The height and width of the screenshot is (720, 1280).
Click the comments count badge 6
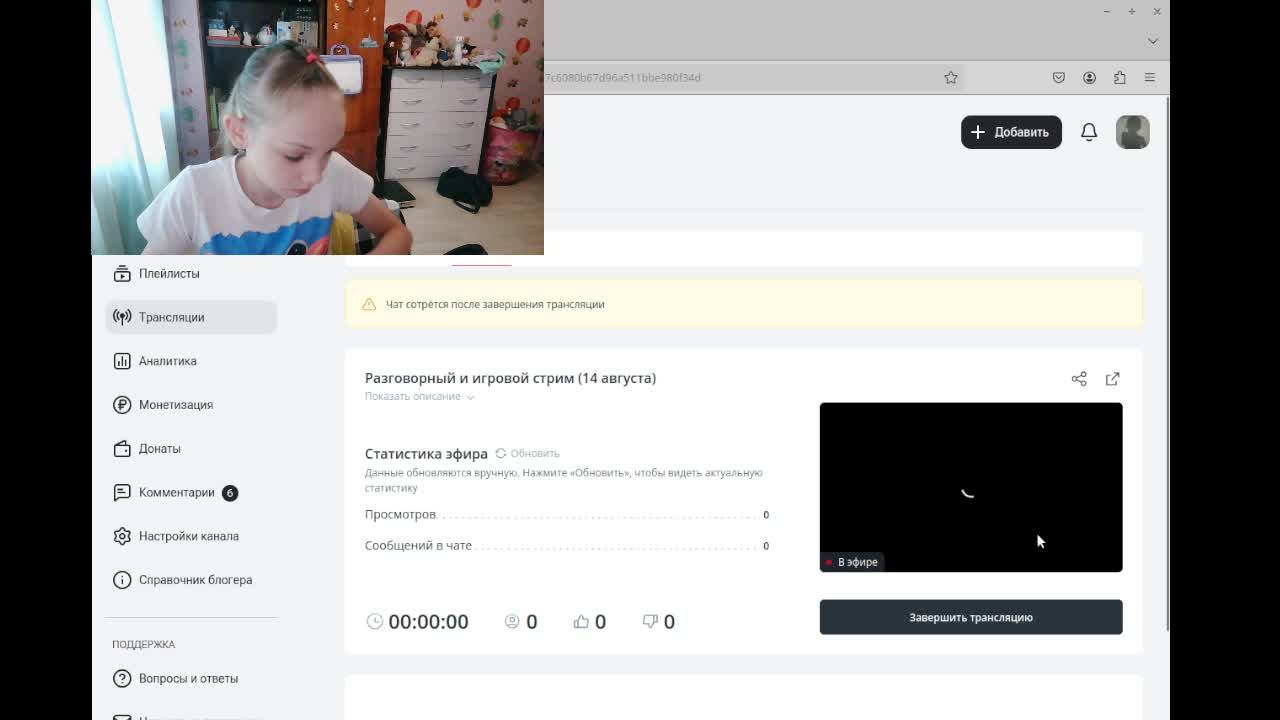[x=230, y=493]
